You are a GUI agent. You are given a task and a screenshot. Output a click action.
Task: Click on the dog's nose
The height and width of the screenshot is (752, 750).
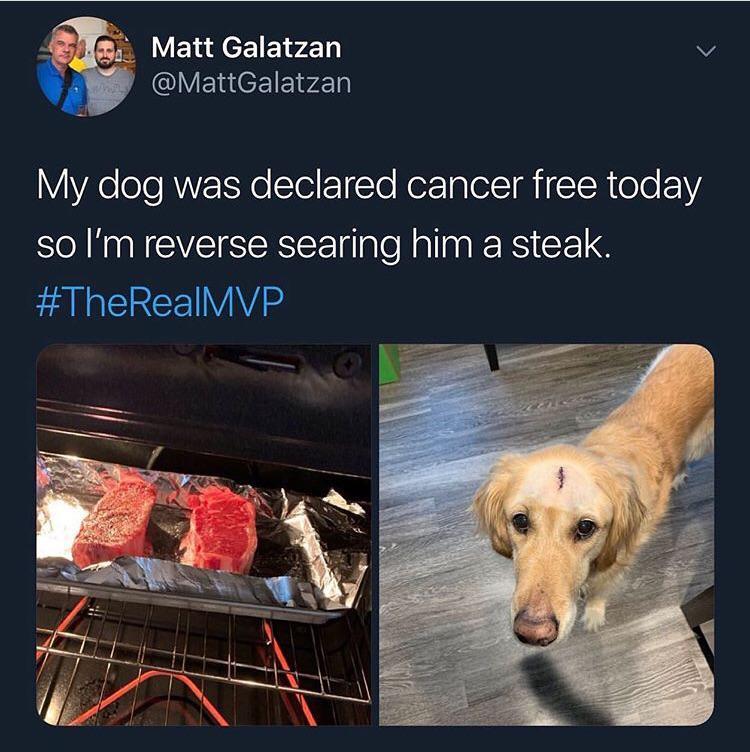coord(536,626)
